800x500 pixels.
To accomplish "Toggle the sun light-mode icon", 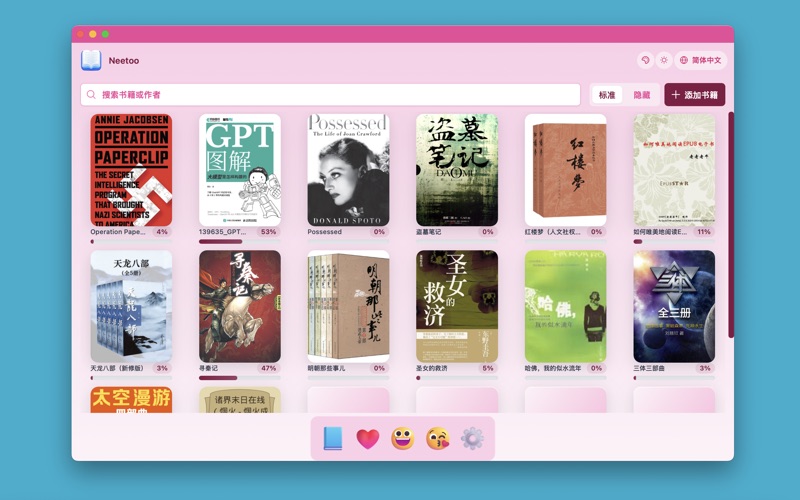I will (x=664, y=60).
